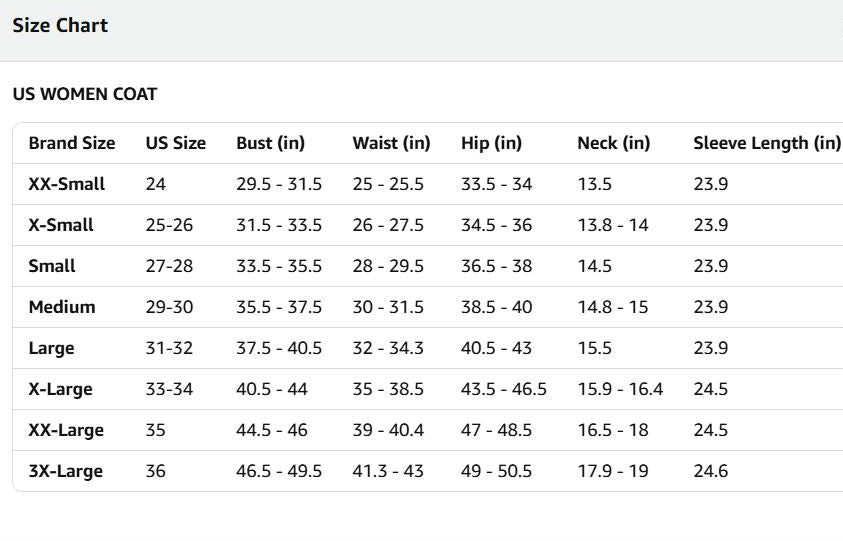The height and width of the screenshot is (541, 843).
Task: Click the Hip (in) column header
Action: pyautogui.click(x=491, y=143)
